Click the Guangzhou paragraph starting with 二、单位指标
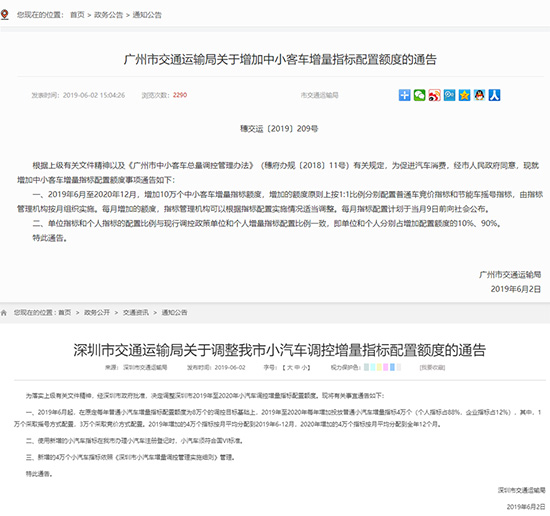The width and height of the screenshot is (550, 516). 267,223
